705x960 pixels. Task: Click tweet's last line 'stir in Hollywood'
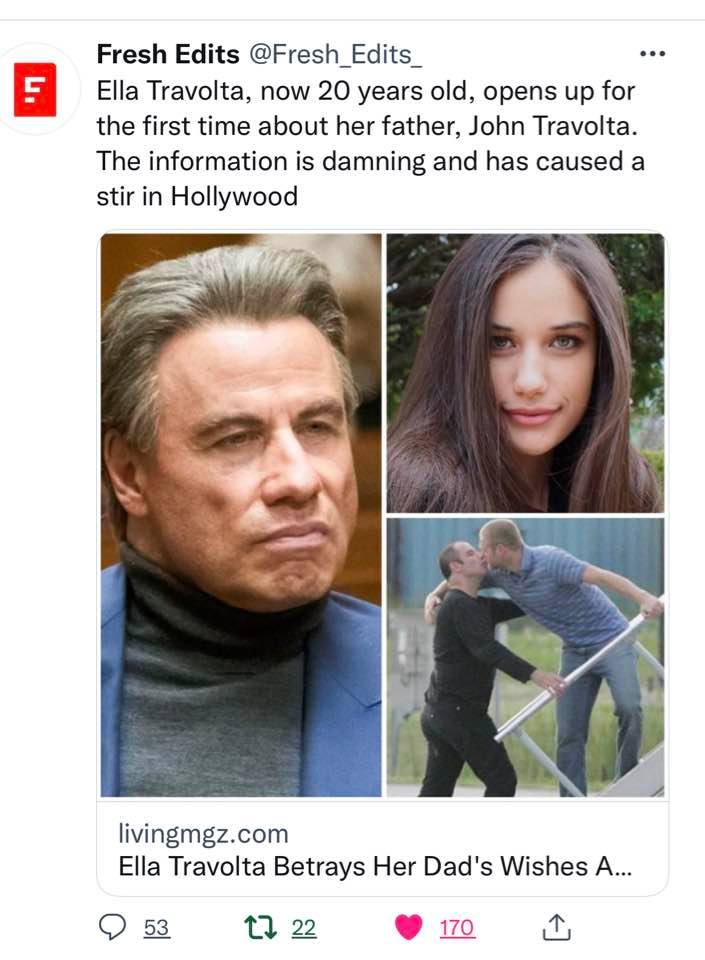tap(197, 197)
